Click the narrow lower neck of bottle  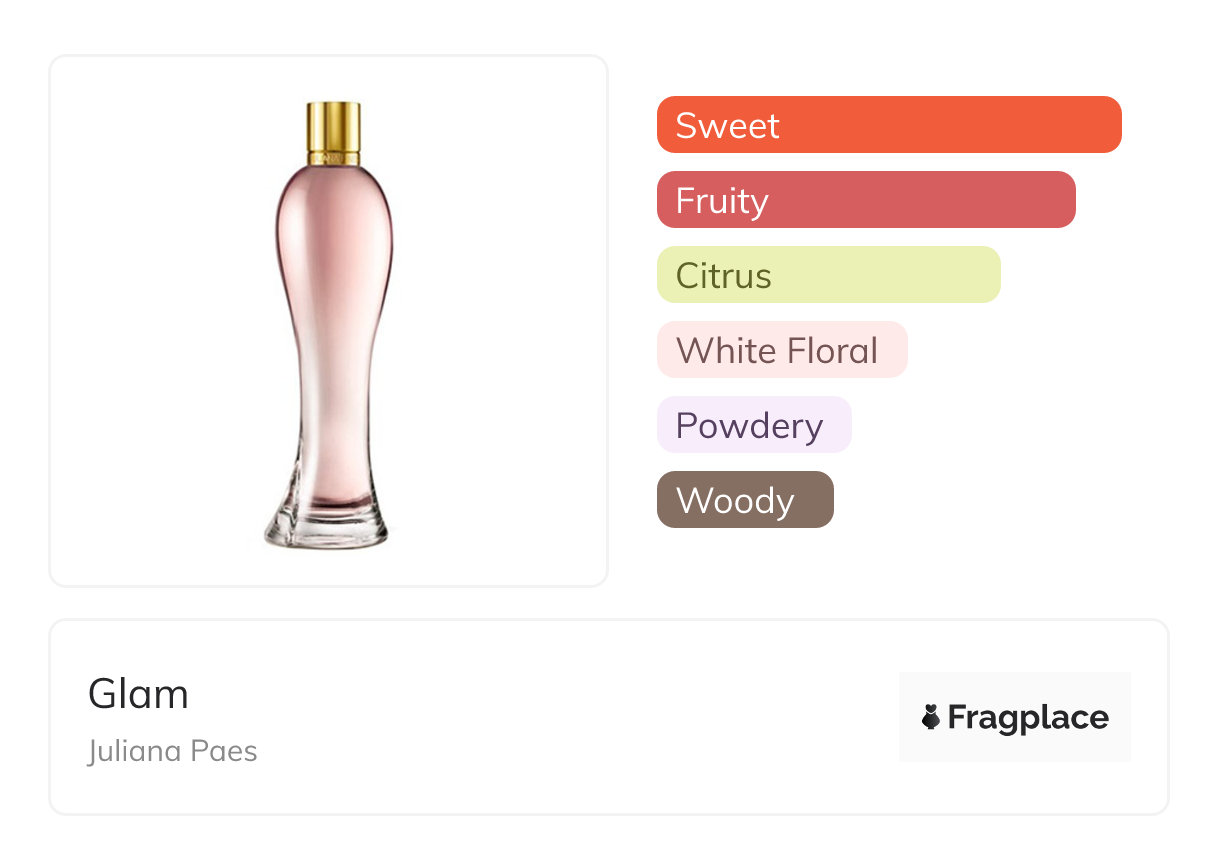(329, 420)
